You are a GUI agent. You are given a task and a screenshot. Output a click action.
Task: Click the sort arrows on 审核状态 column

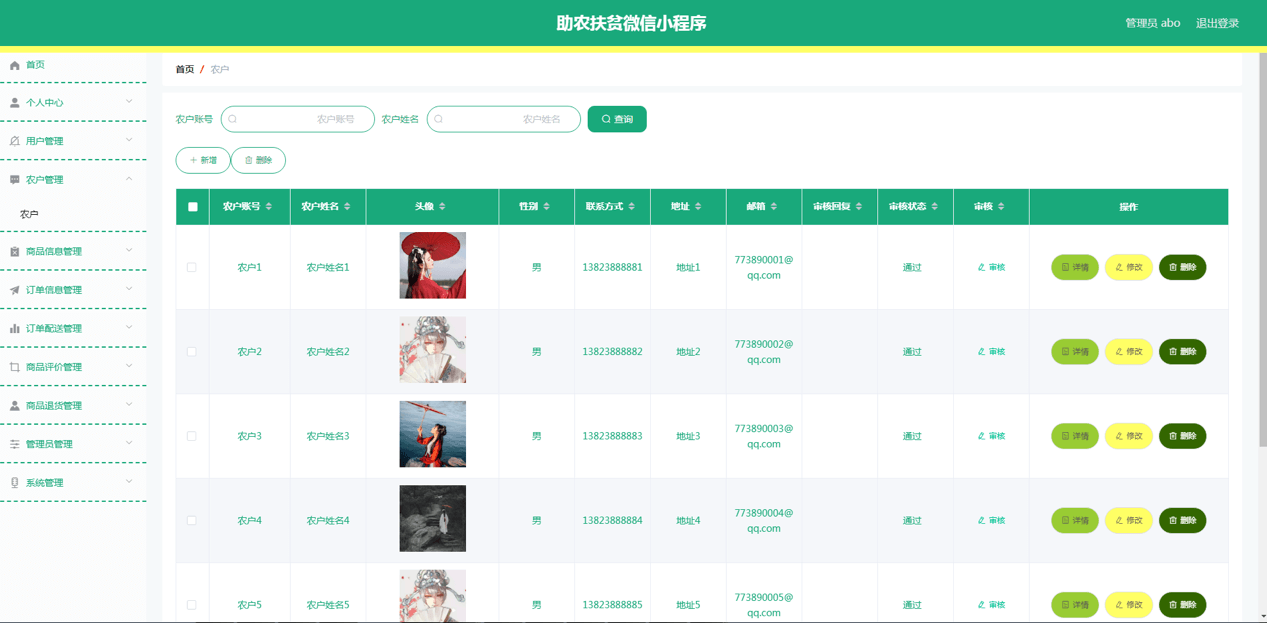pos(935,207)
